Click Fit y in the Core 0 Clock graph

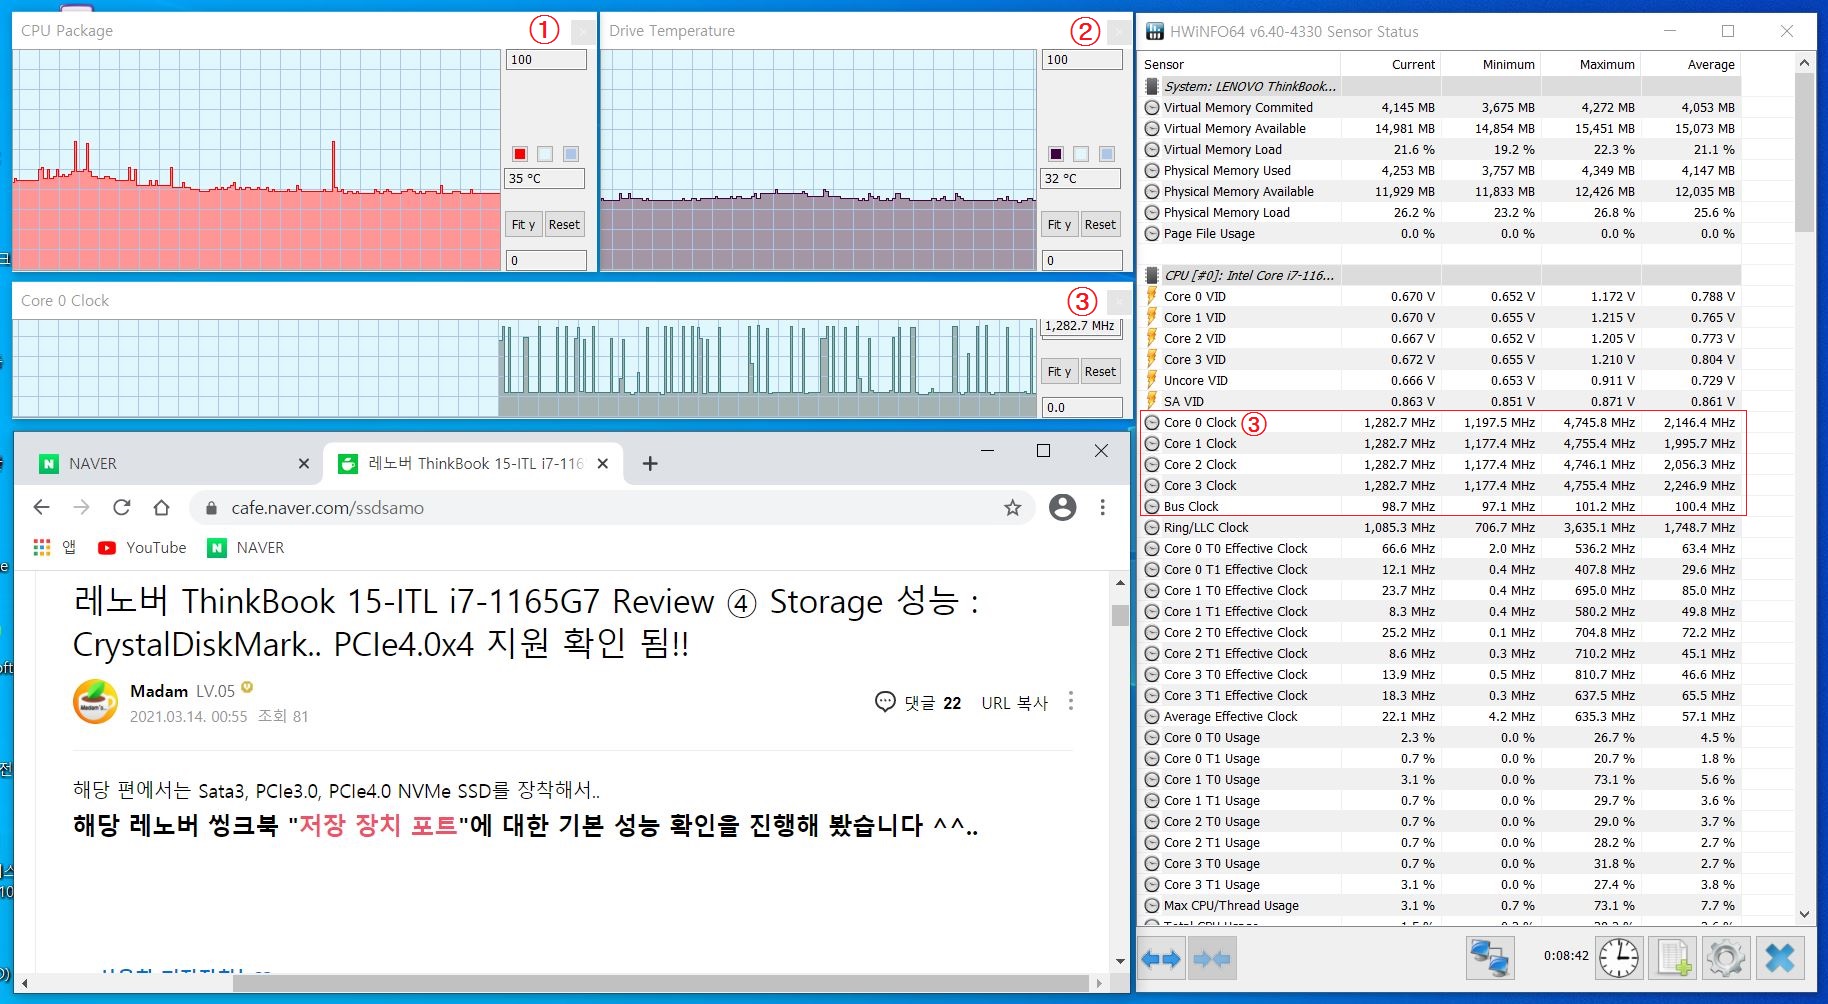tap(1060, 371)
